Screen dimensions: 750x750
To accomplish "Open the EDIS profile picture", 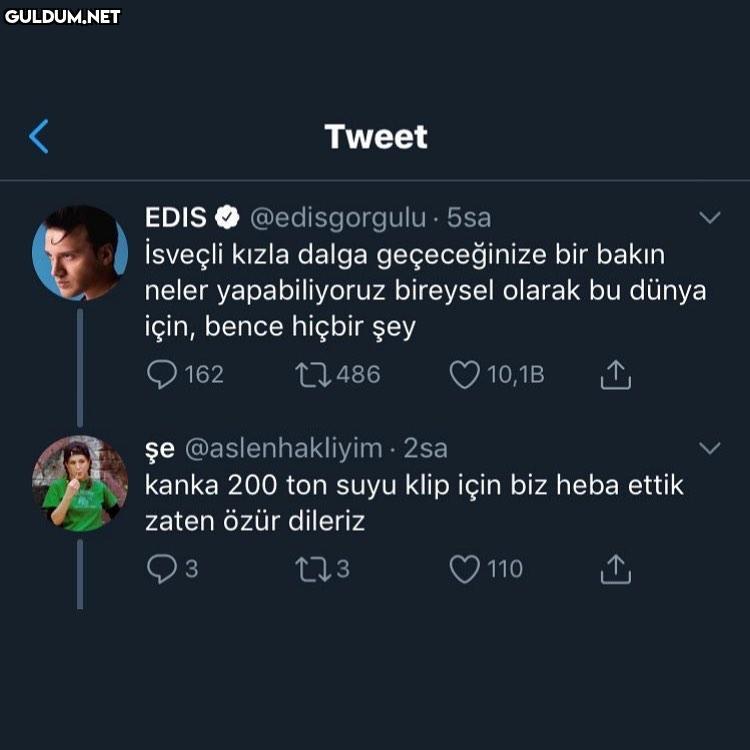I will pos(80,253).
